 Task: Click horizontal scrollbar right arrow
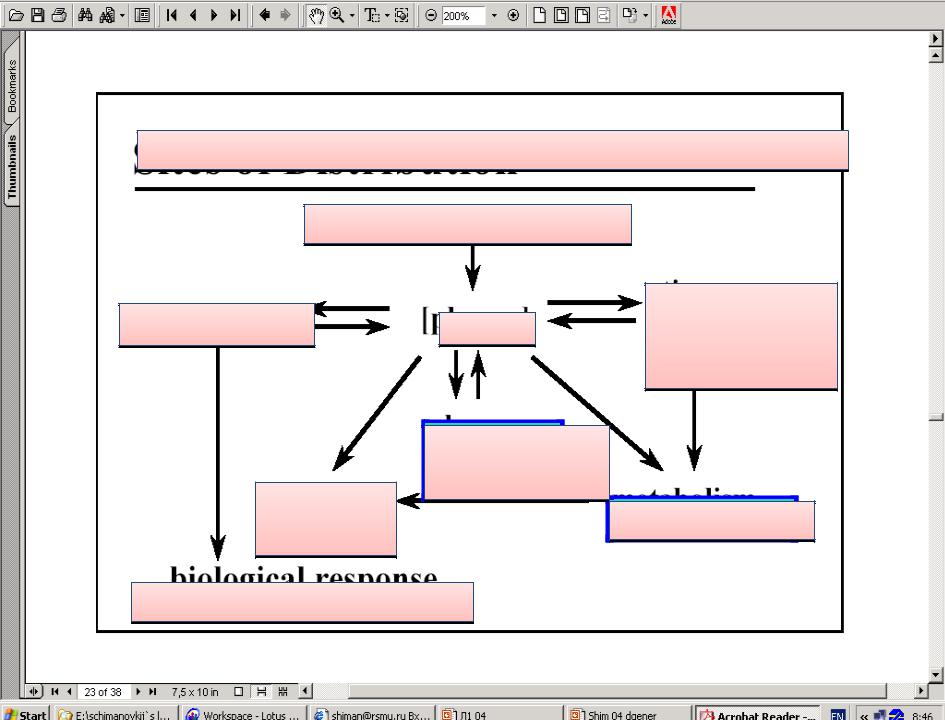point(921,690)
